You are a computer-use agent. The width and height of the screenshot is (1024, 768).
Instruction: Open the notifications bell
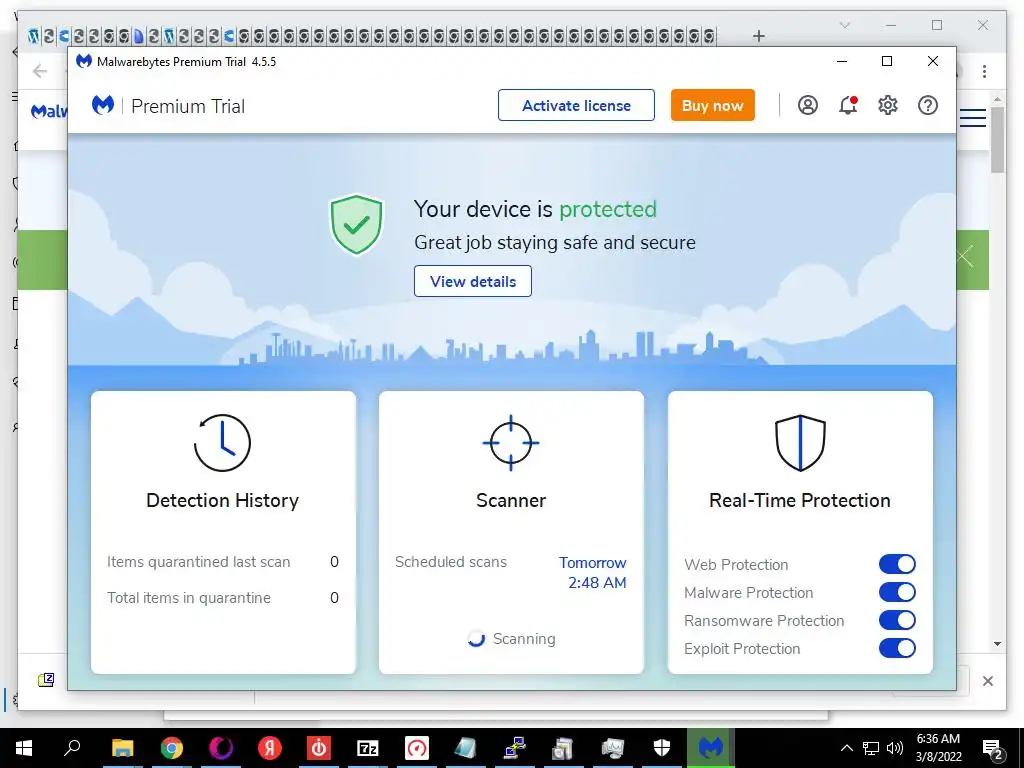click(848, 105)
